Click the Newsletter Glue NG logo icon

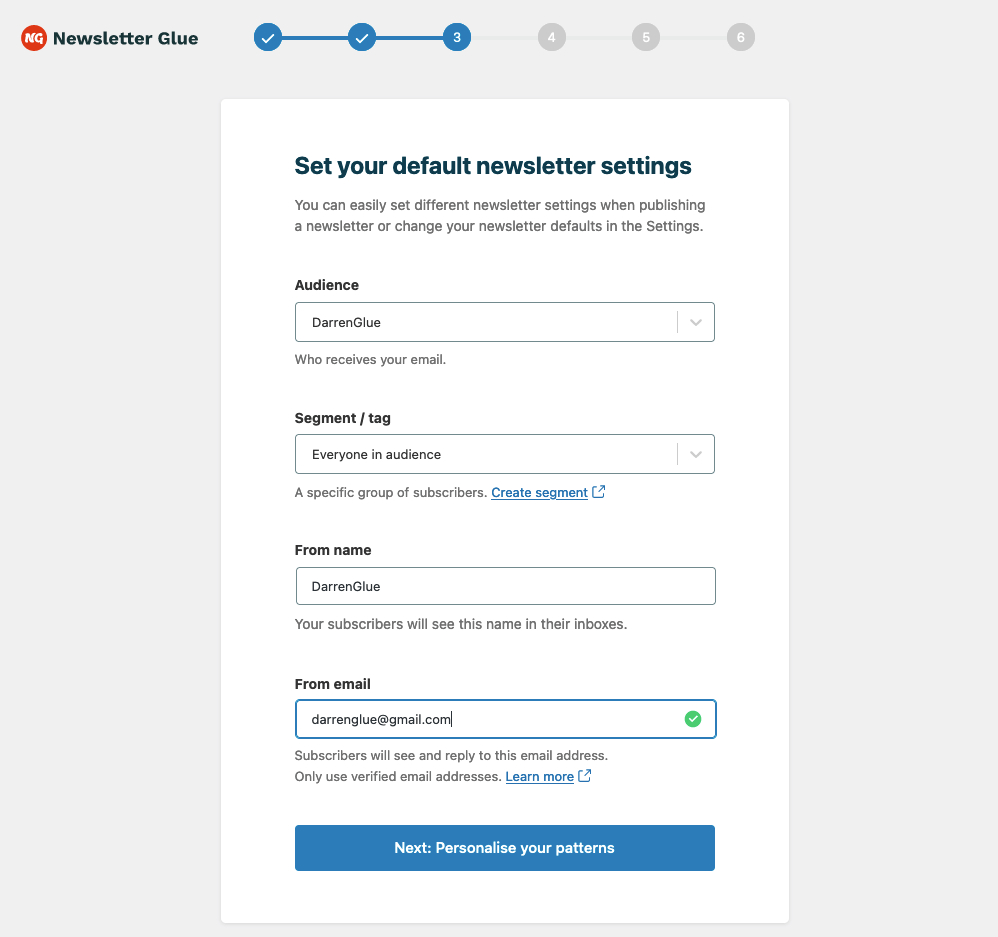34,38
